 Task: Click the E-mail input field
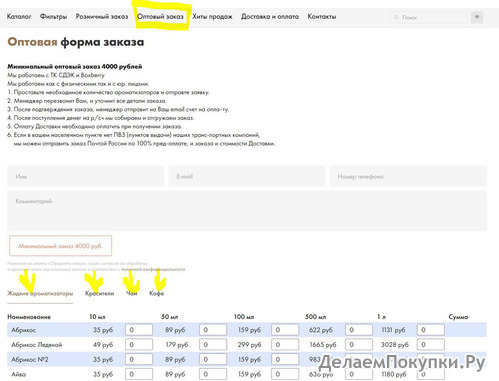[x=247, y=176]
